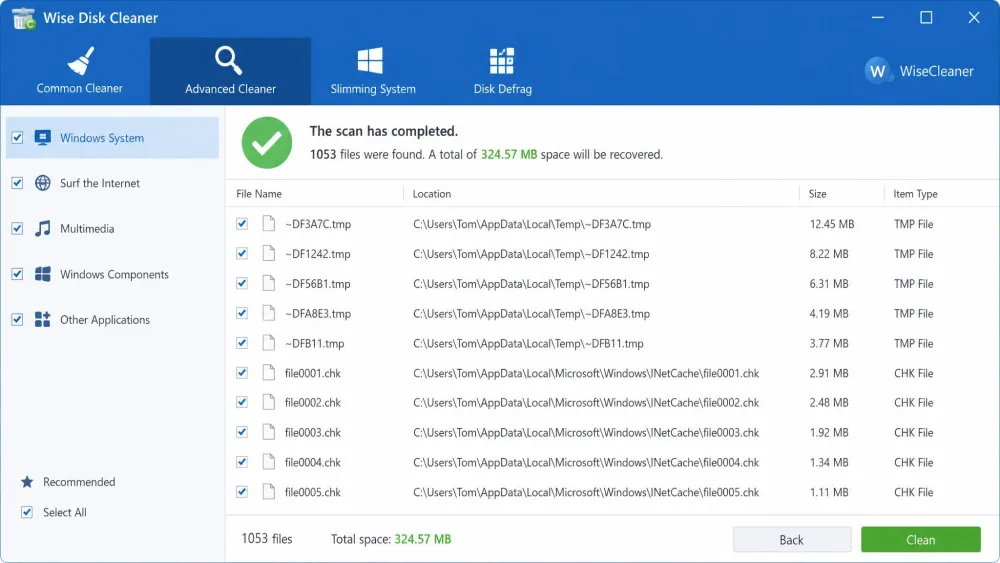1000x563 pixels.
Task: Select the file name file0002.chk
Action: (312, 403)
